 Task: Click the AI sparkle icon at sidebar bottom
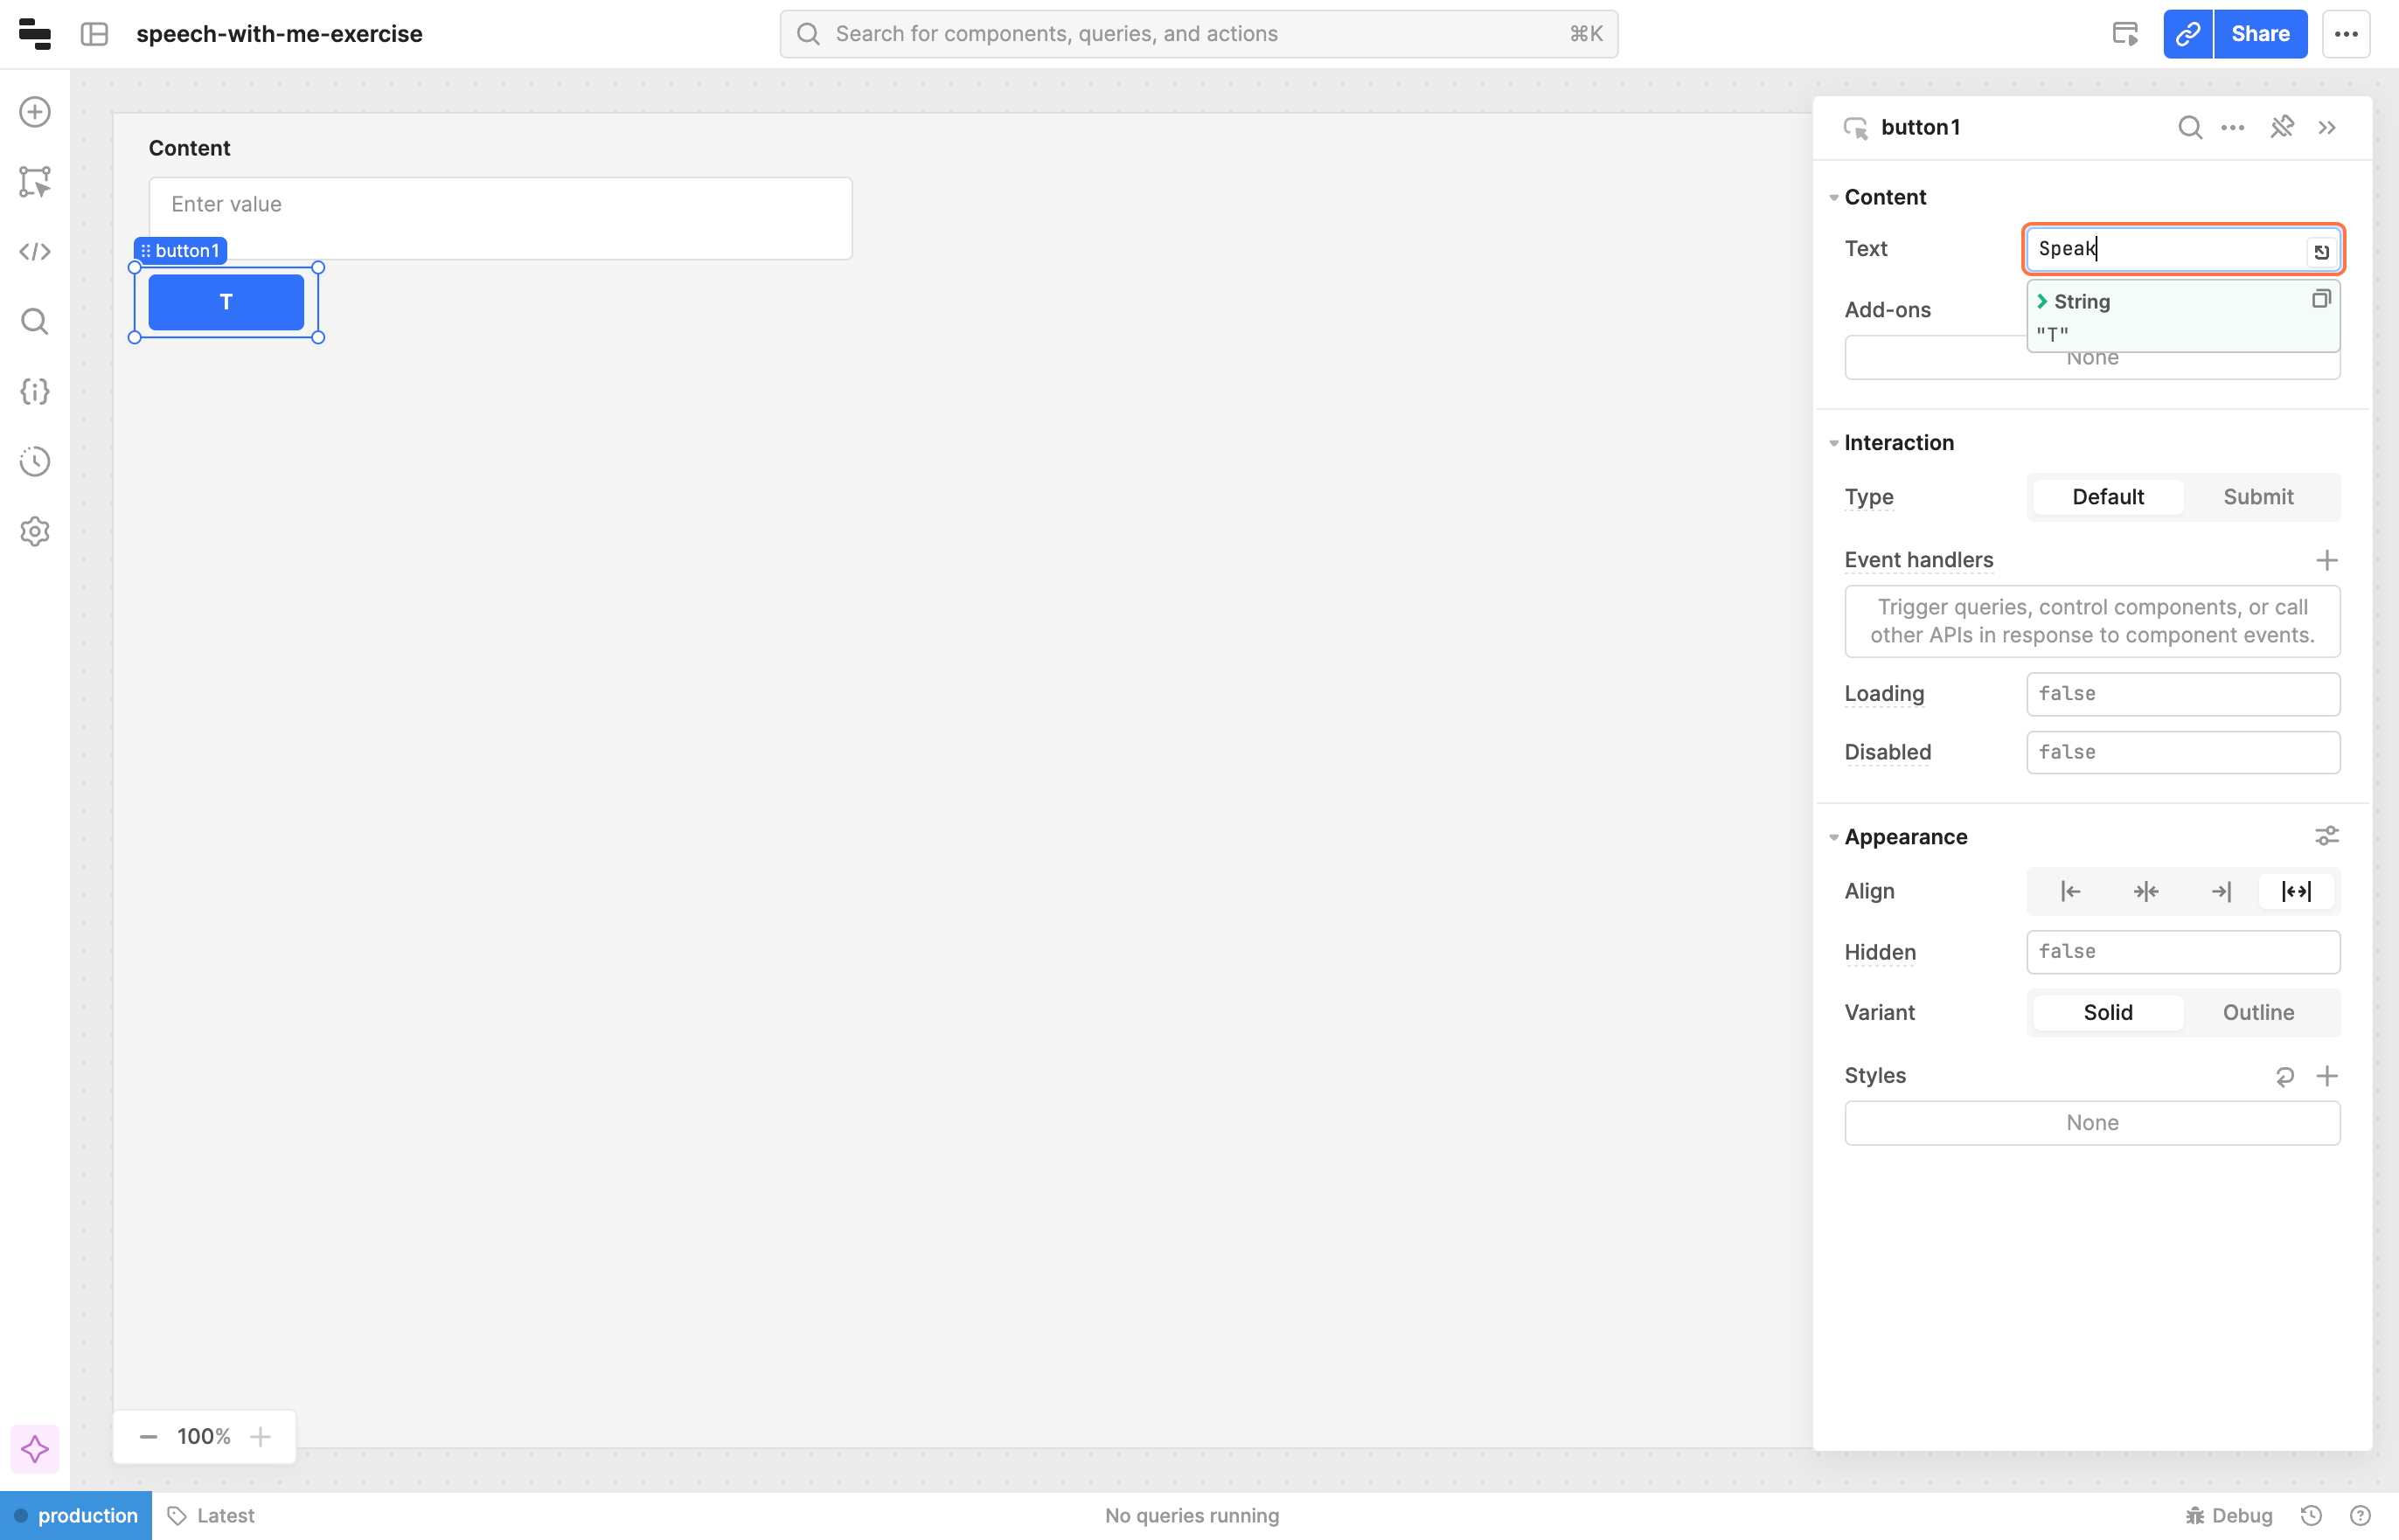pos(35,1449)
